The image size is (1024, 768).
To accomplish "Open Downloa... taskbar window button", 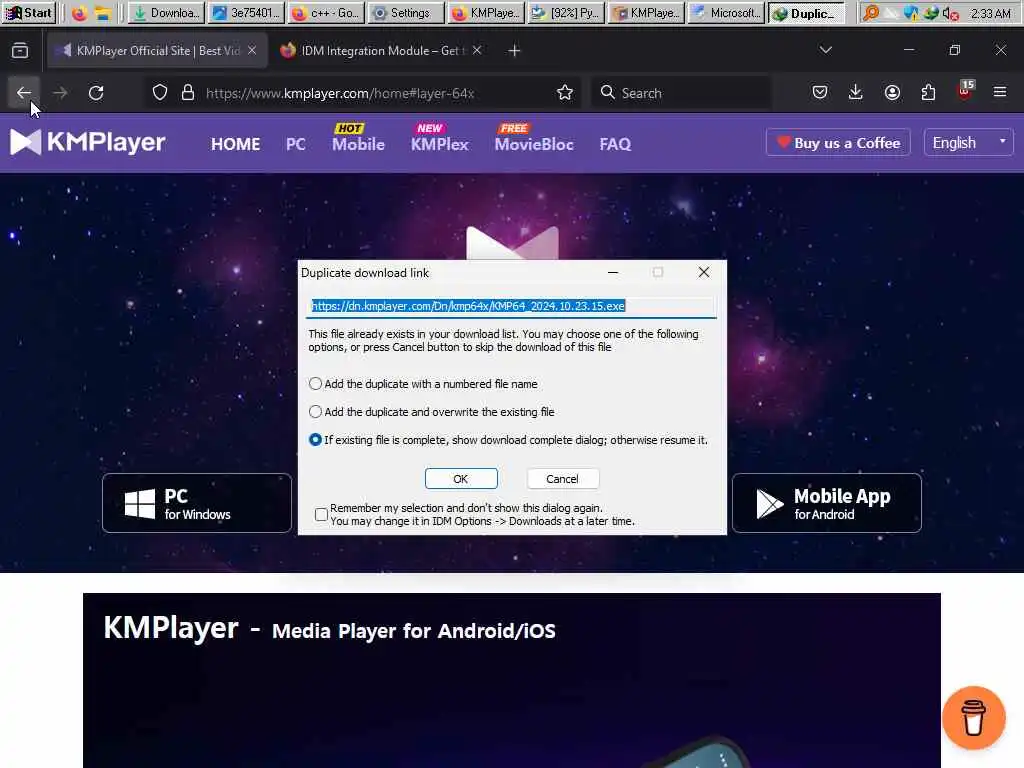I will point(167,13).
